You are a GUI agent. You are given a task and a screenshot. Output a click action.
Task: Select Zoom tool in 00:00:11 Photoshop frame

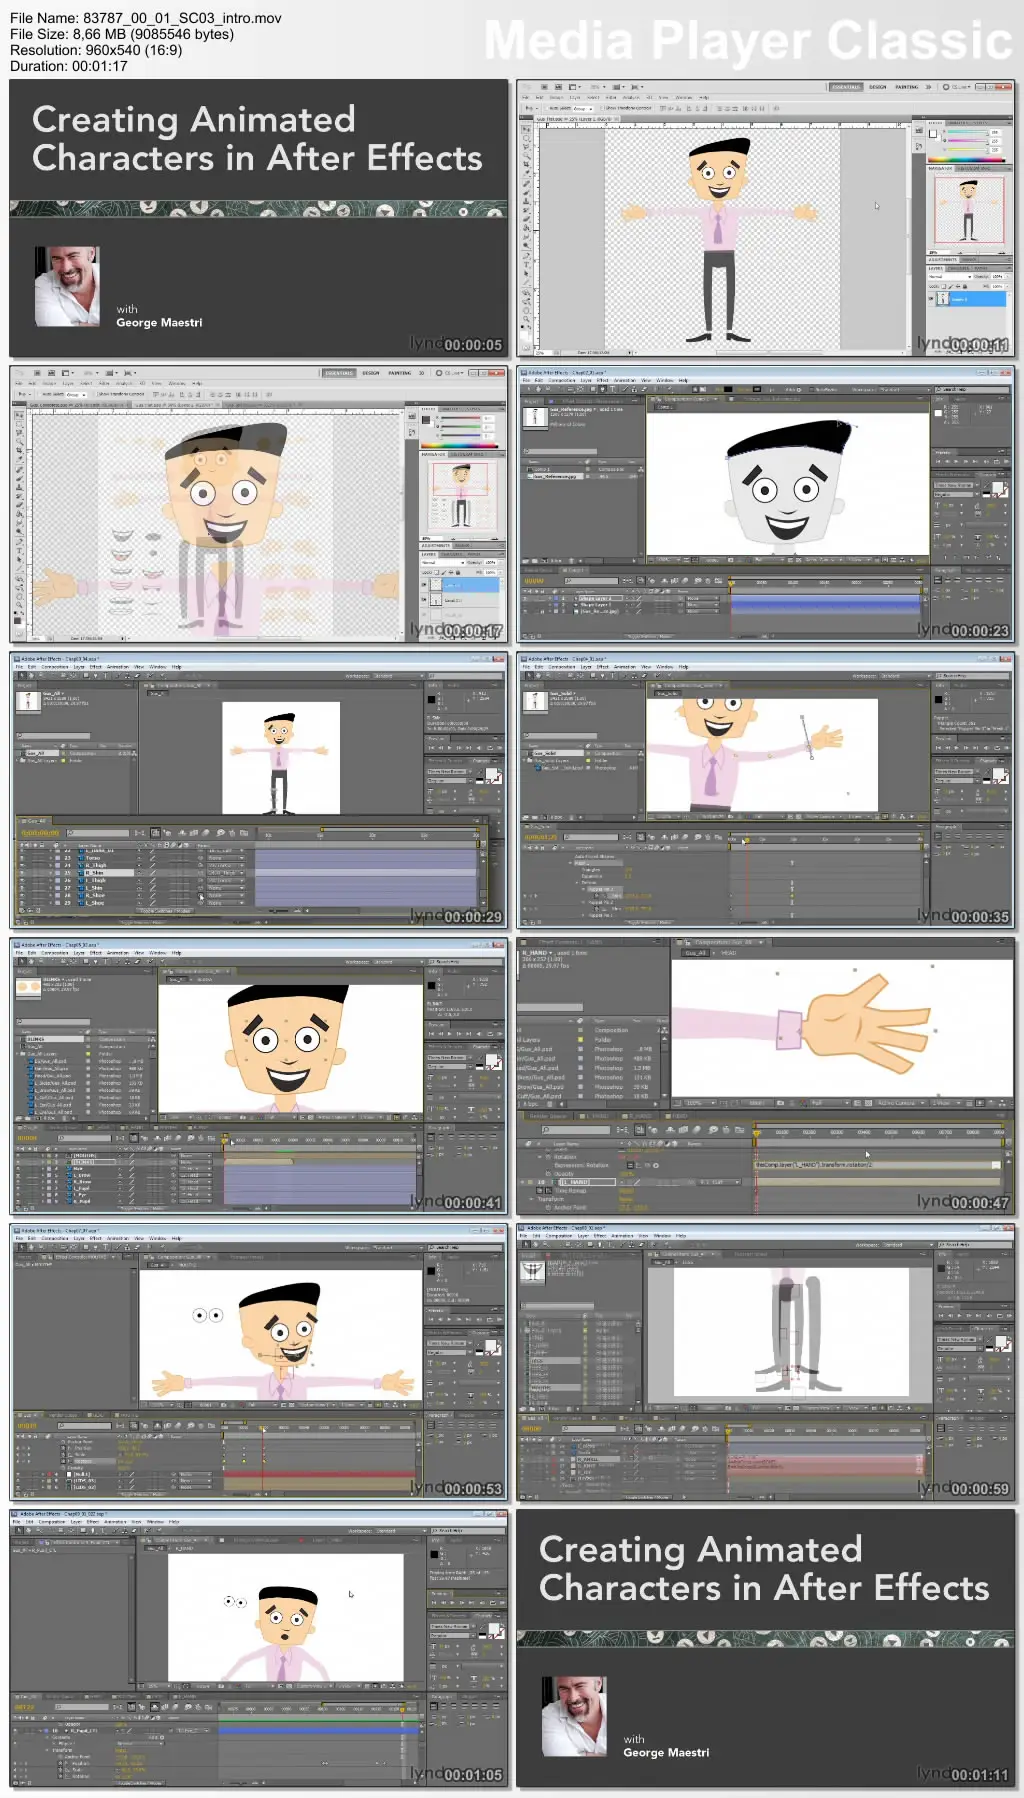pos(526,319)
